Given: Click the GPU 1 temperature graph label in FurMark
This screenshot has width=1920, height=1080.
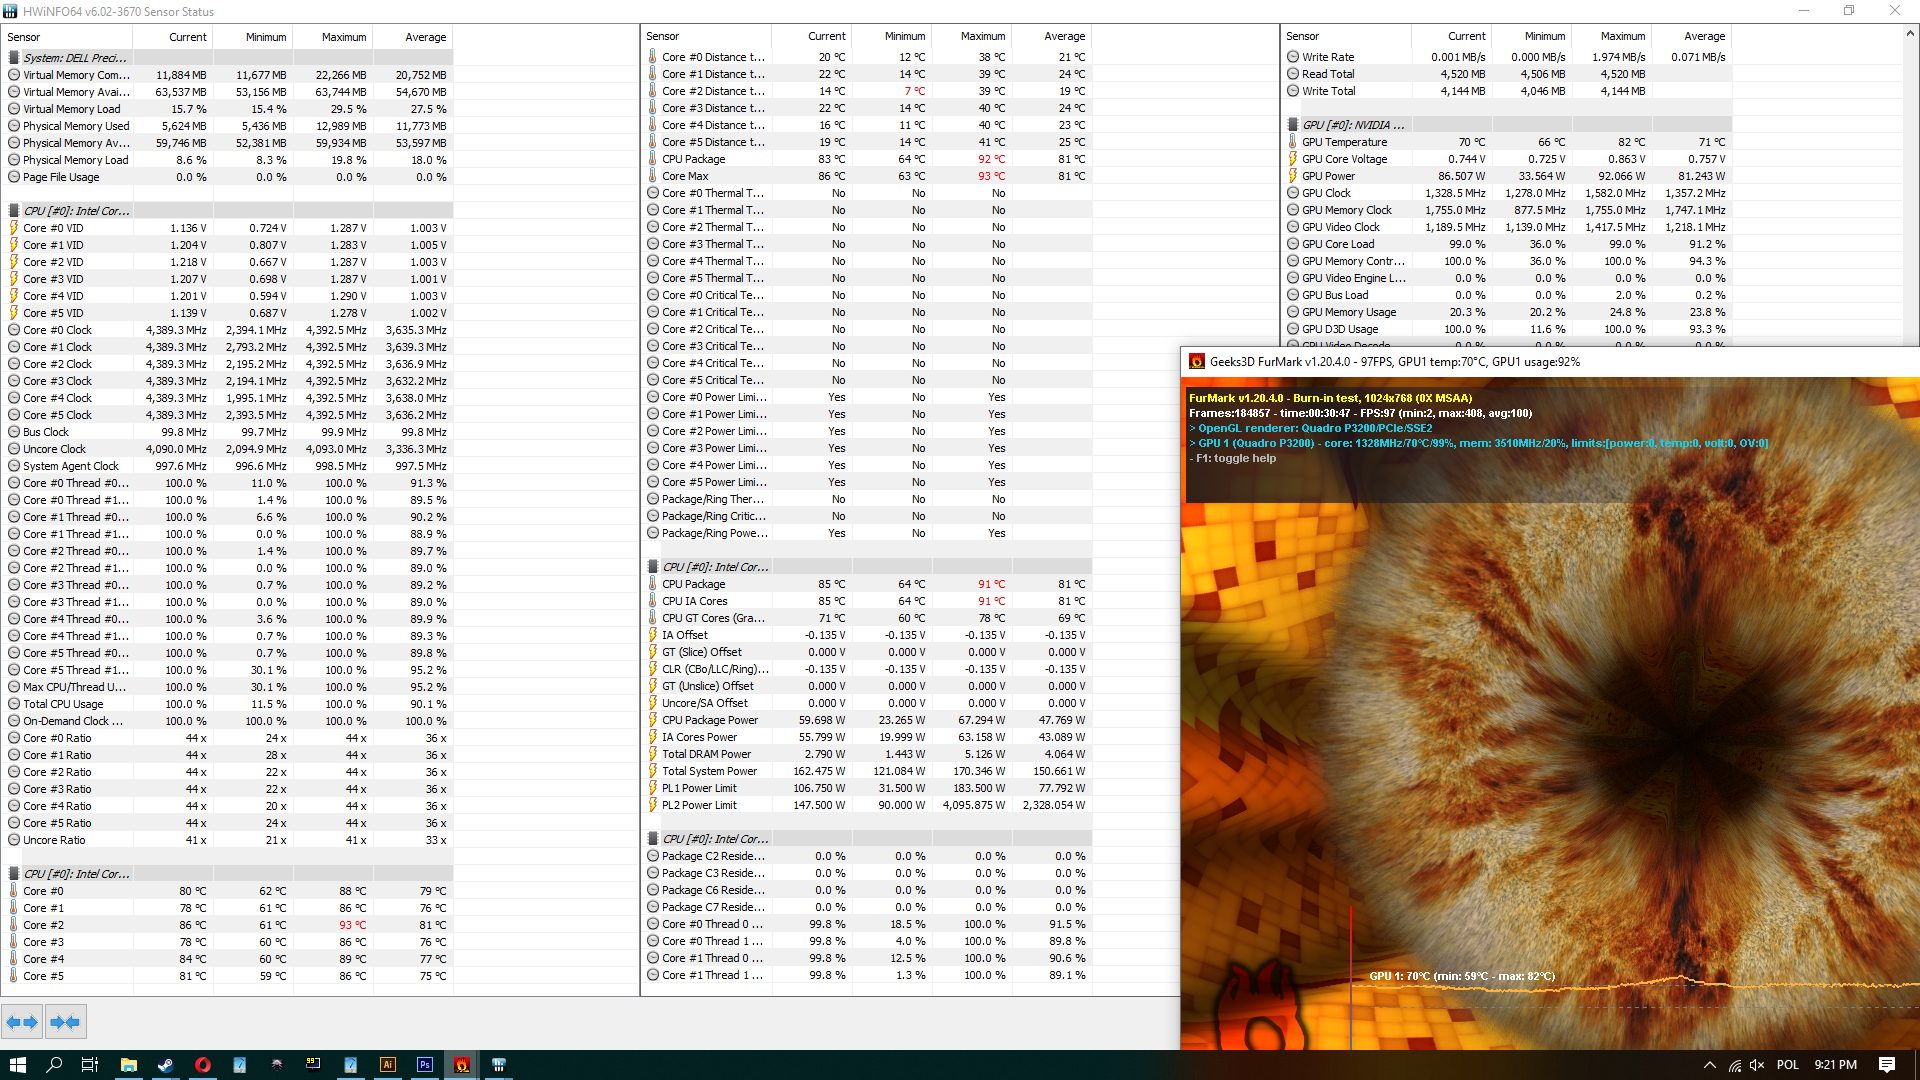Looking at the screenshot, I should tap(1461, 976).
